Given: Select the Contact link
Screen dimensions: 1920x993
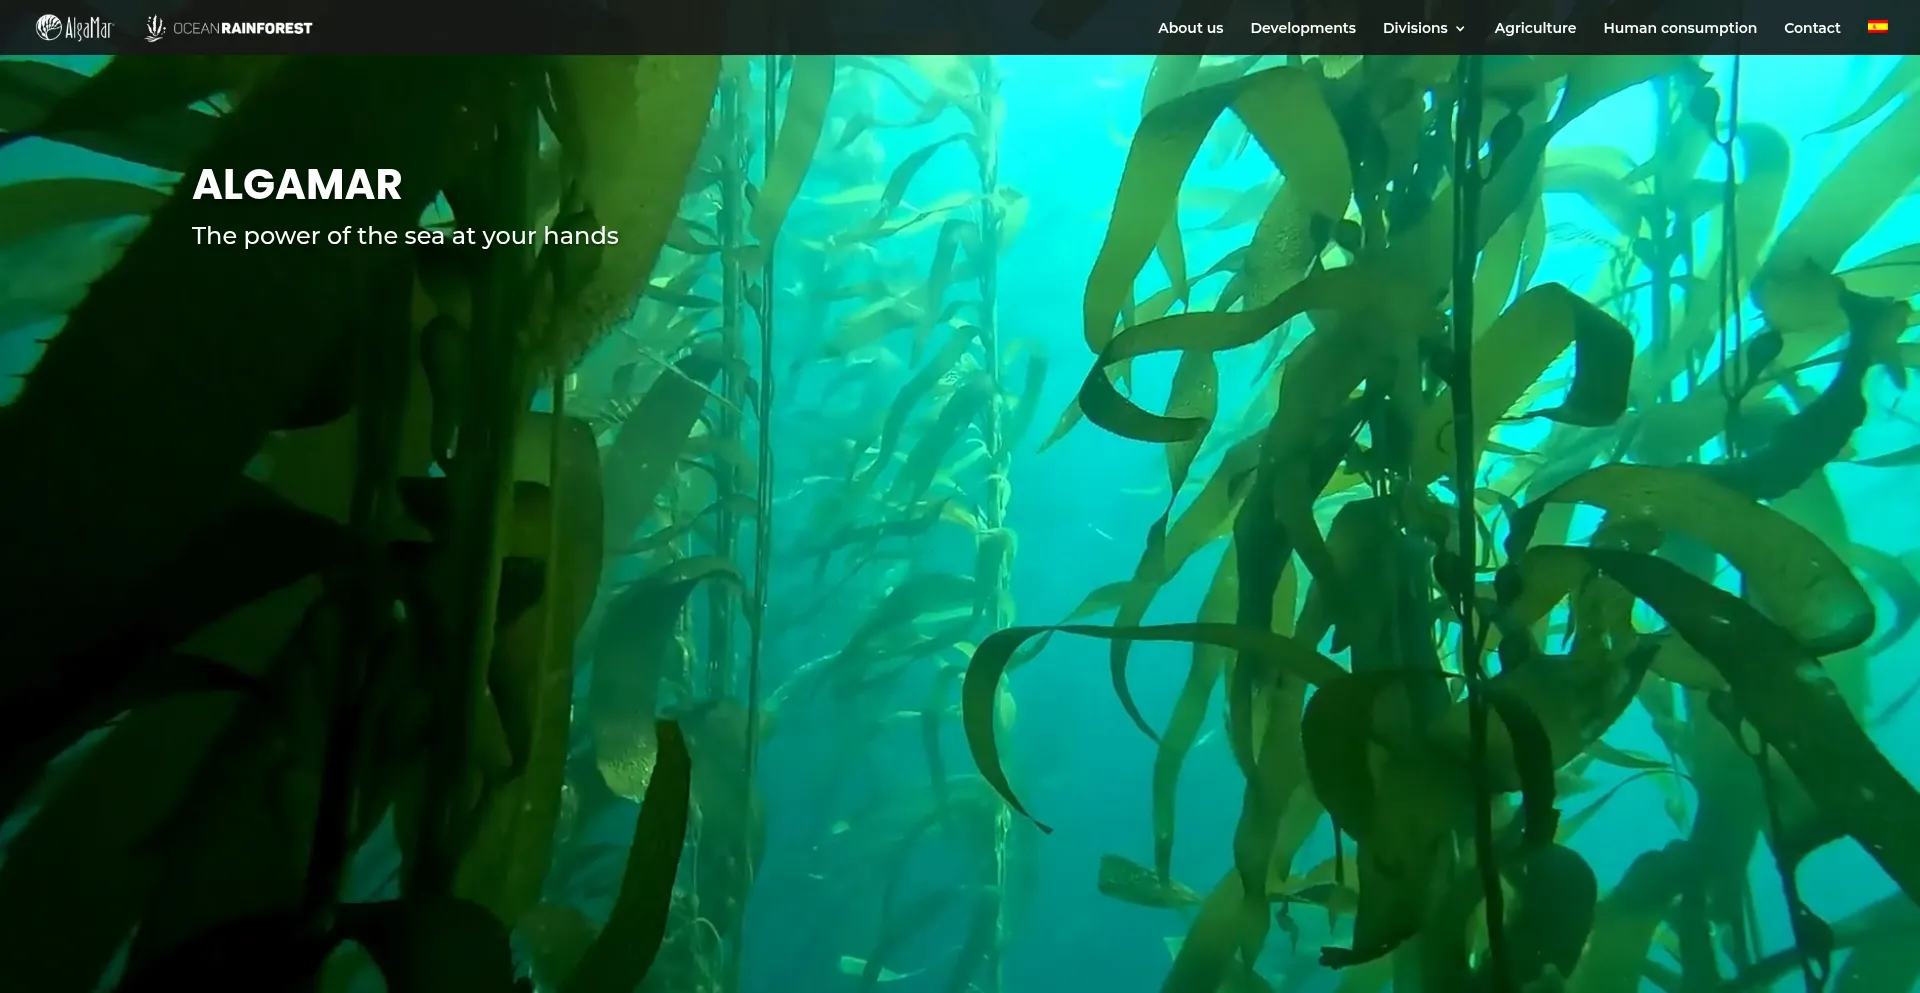Looking at the screenshot, I should (x=1811, y=28).
